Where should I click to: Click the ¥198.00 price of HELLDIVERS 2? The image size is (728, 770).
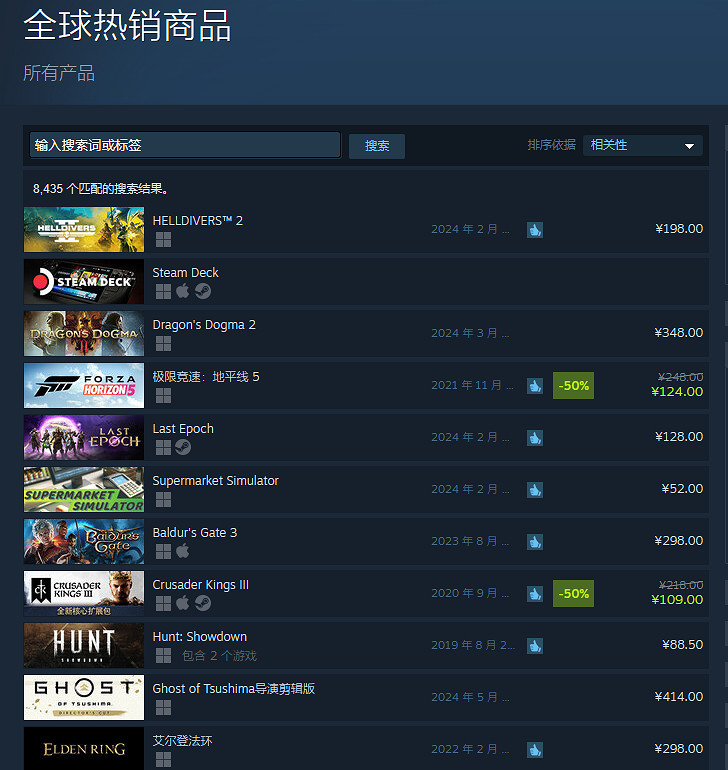[679, 229]
